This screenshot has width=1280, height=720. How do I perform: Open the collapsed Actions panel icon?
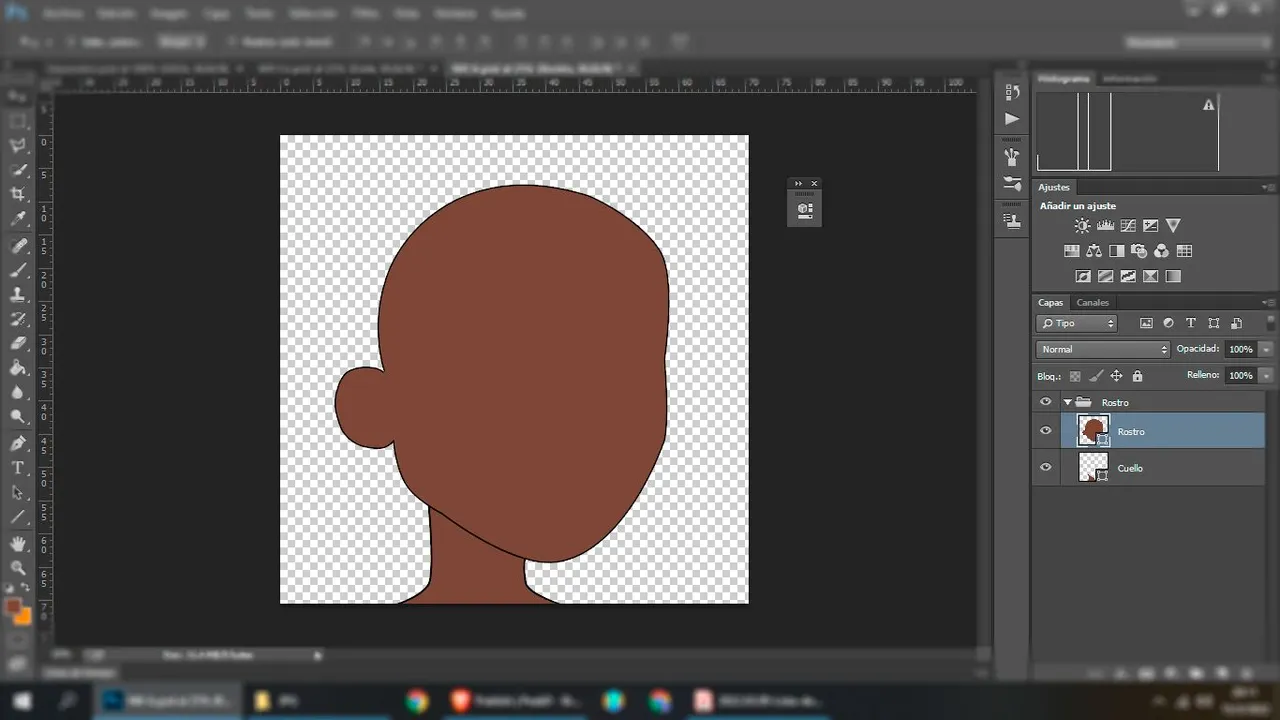[x=1012, y=118]
